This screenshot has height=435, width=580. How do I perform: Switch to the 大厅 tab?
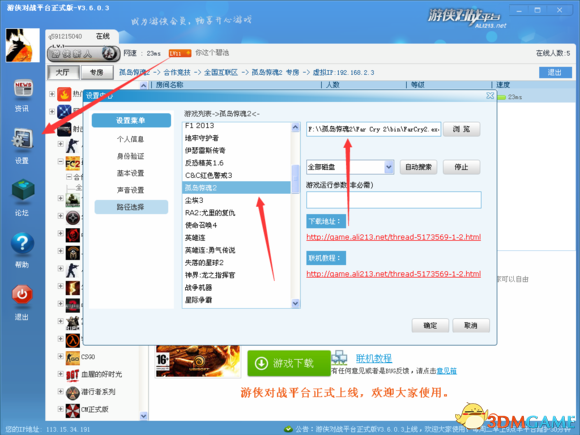[x=63, y=72]
